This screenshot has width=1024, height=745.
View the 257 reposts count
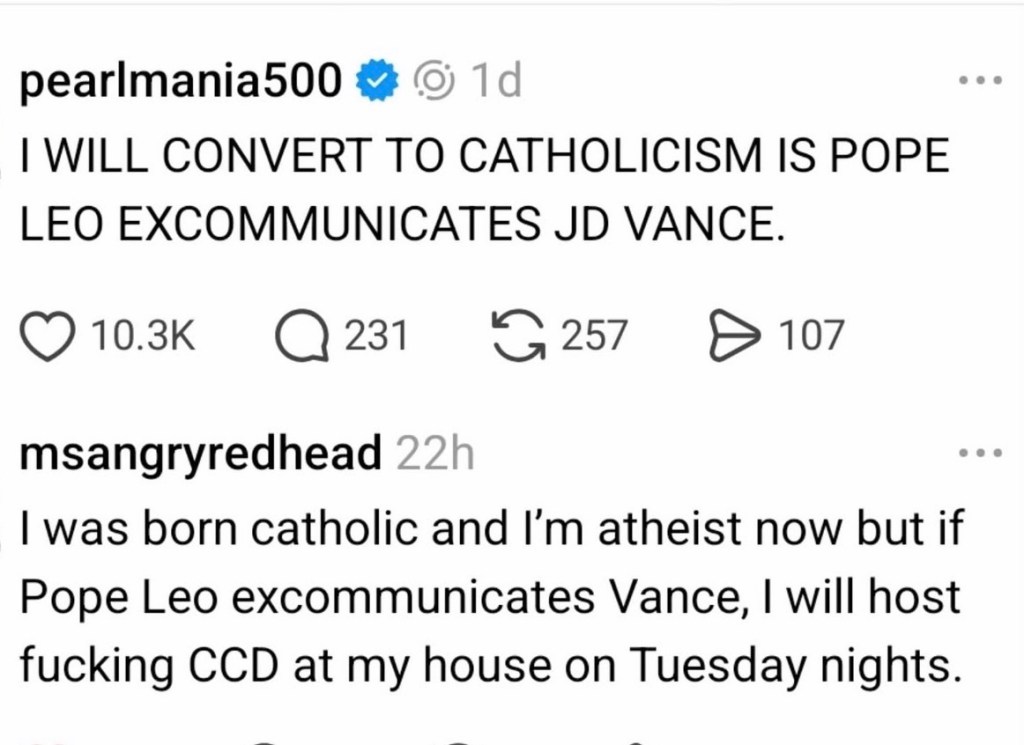(x=594, y=336)
